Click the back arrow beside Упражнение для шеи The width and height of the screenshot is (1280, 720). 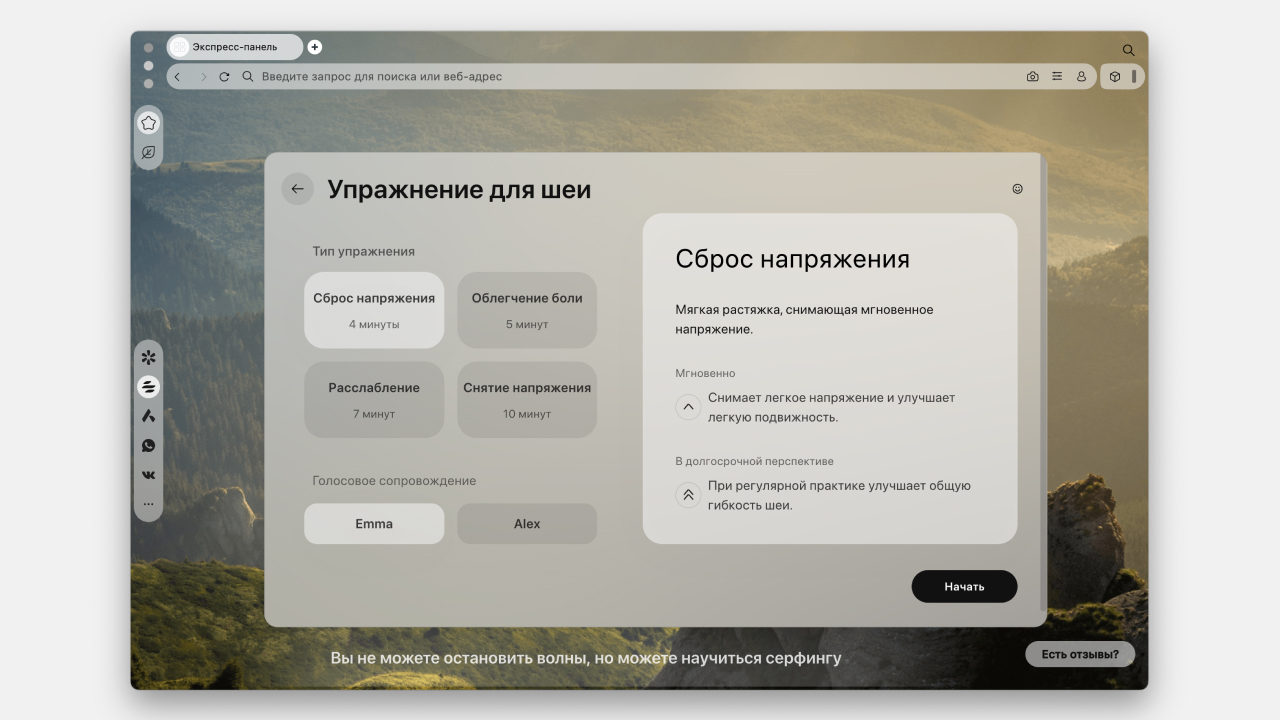[297, 189]
